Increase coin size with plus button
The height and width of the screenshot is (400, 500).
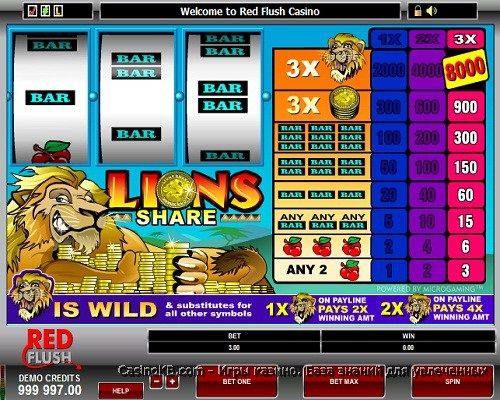point(172,382)
